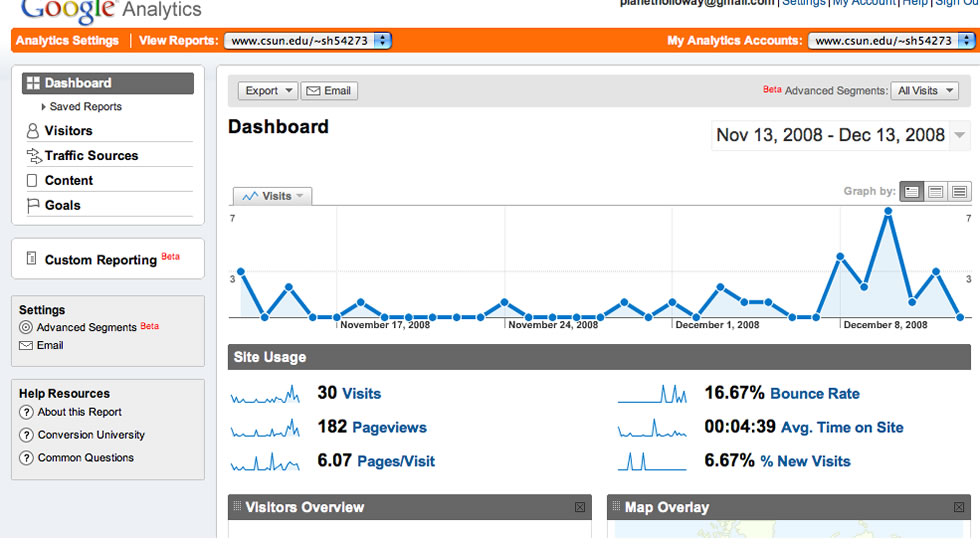Click question mark icon beside Conversion University
This screenshot has width=980, height=548.
click(26, 435)
